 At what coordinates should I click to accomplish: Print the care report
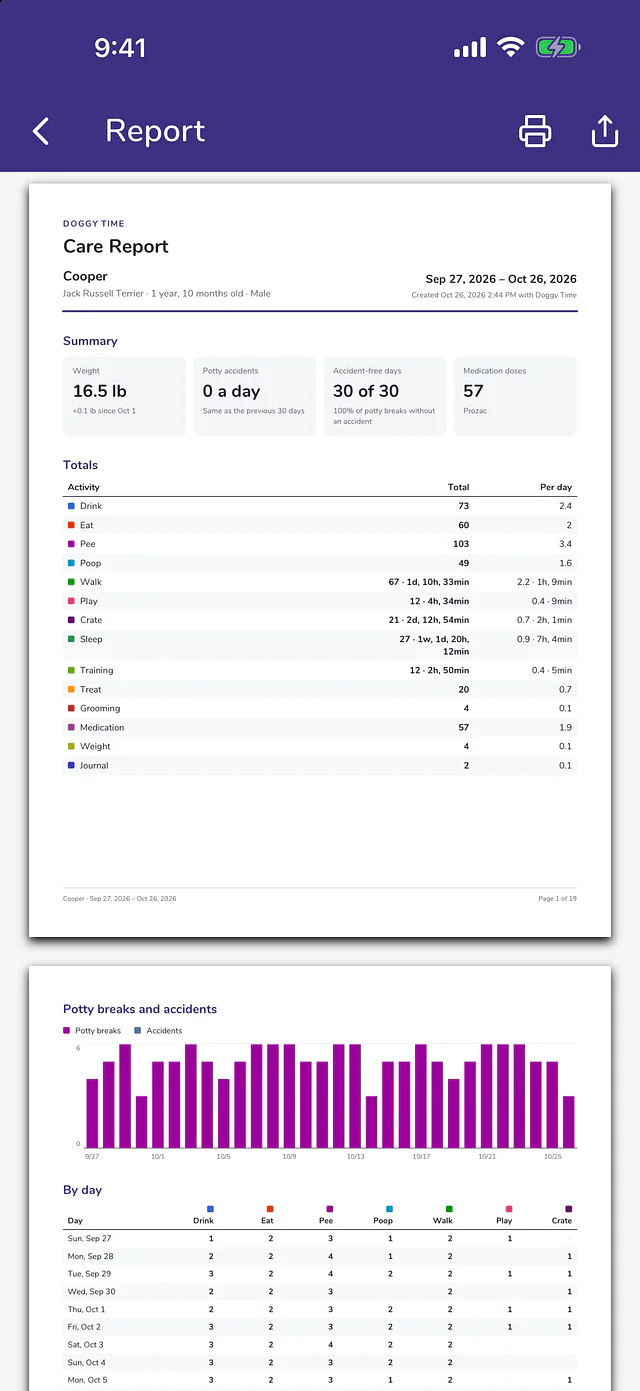click(535, 131)
